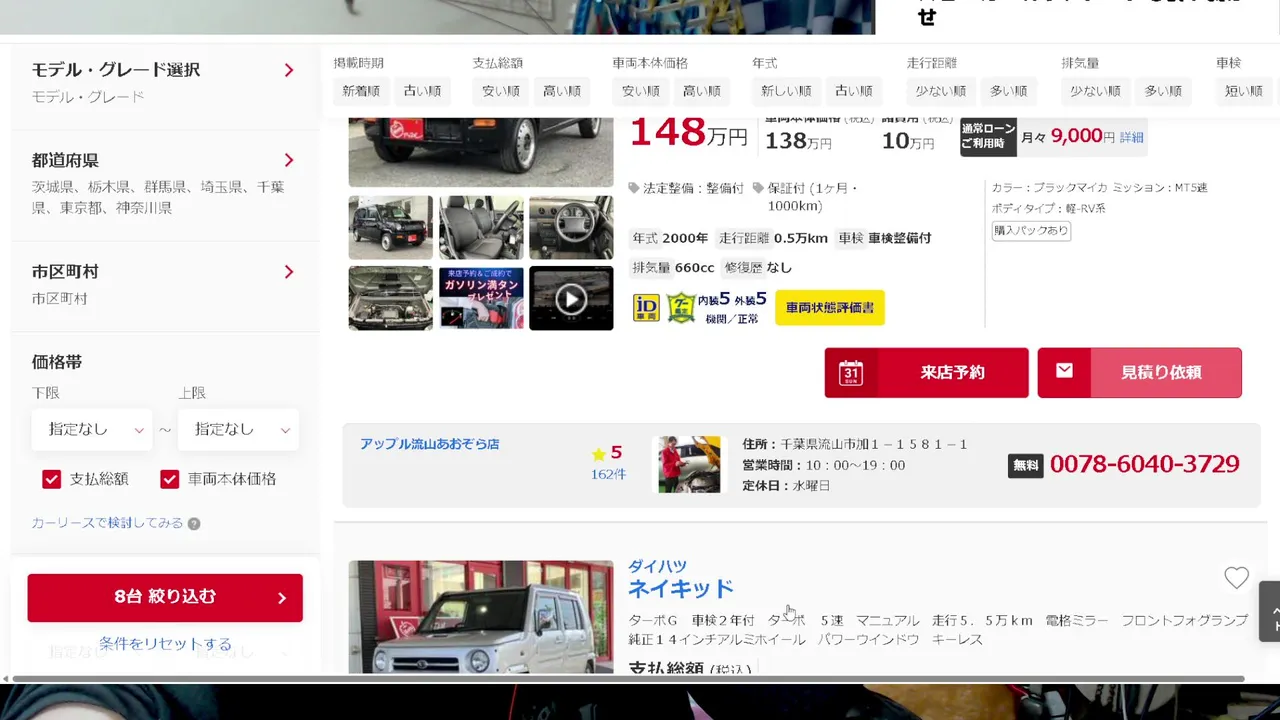Expand the 市区町村 city selector
The height and width of the screenshot is (720, 1280).
click(289, 272)
